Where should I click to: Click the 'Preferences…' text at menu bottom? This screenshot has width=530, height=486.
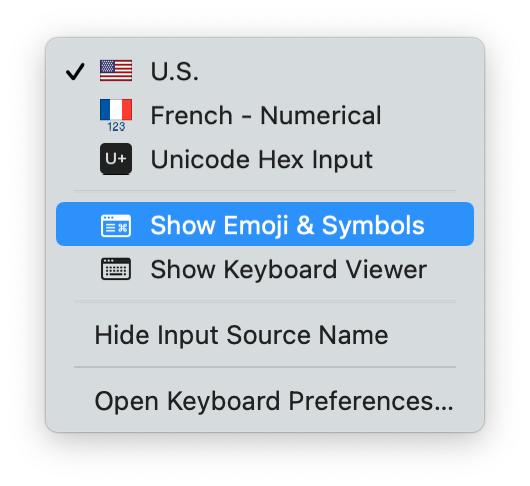tap(371, 401)
